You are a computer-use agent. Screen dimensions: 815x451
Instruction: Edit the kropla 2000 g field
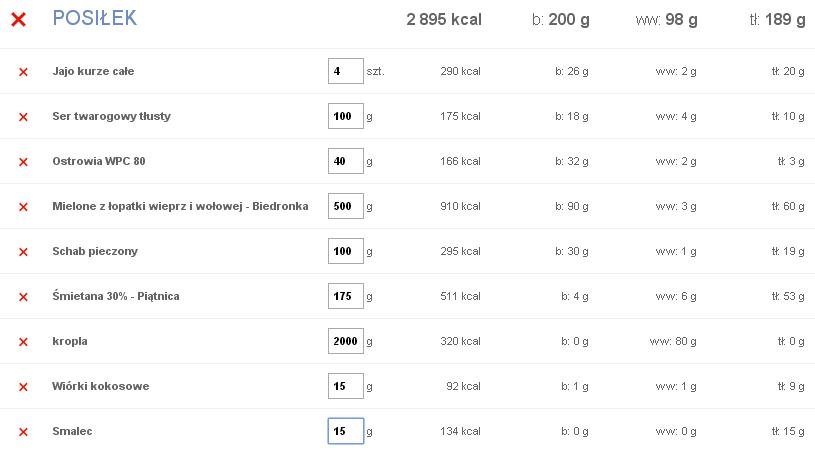346,341
